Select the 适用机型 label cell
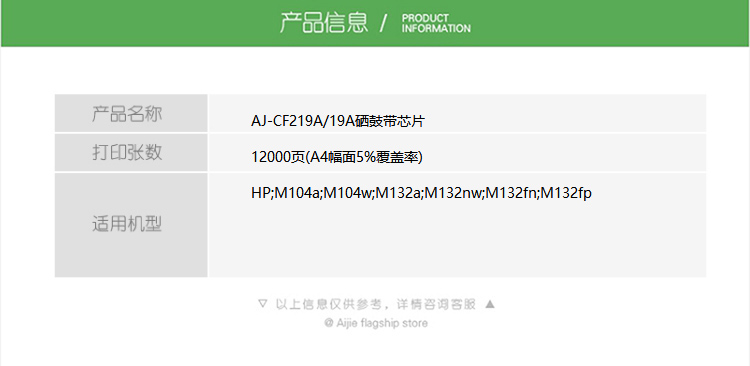Viewport: 750px width, 366px height. (x=131, y=225)
